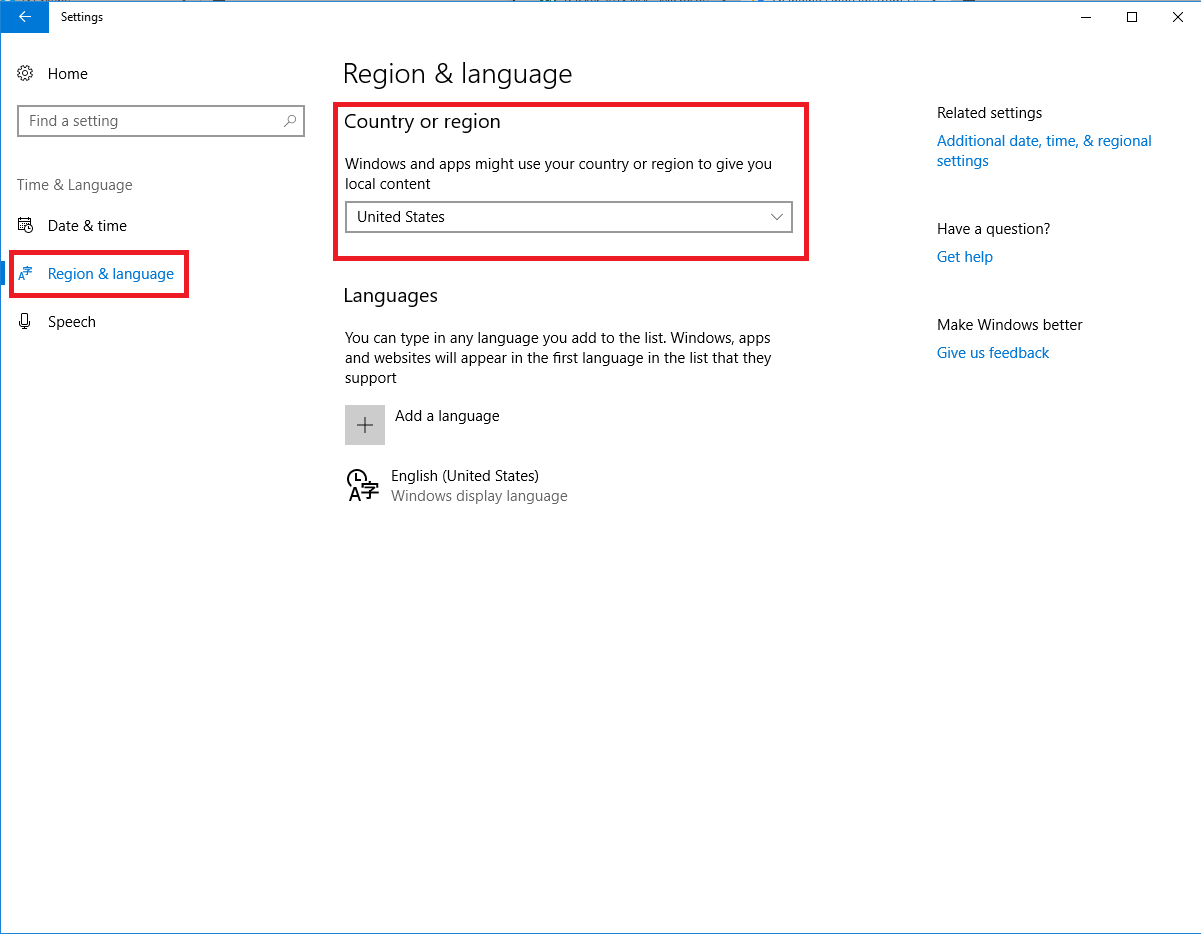Click the search magnifier in Find a setting
Viewport: 1201px width, 934px height.
[290, 121]
